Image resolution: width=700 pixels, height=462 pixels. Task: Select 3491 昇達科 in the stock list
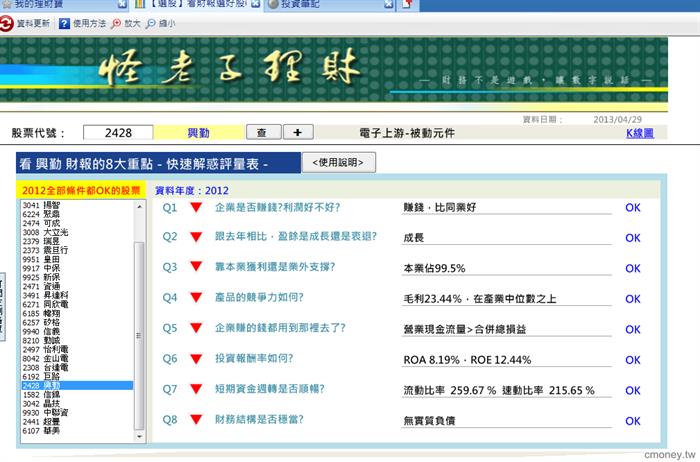[78, 295]
